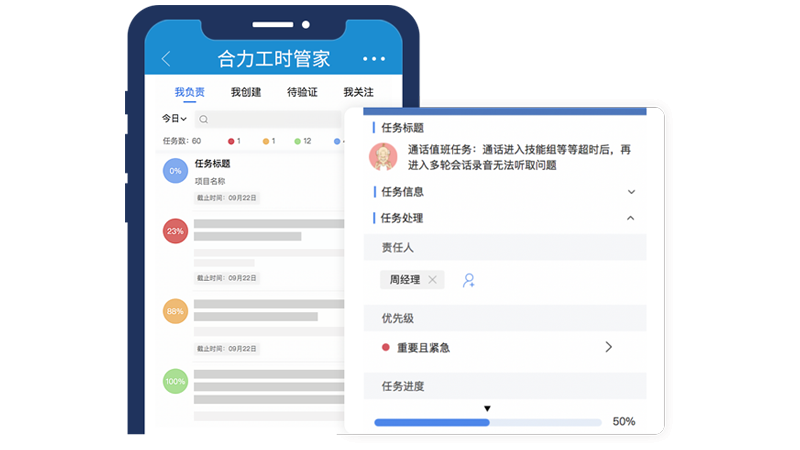800x450 pixels.
Task: Click the task owner avatar image
Action: click(383, 157)
